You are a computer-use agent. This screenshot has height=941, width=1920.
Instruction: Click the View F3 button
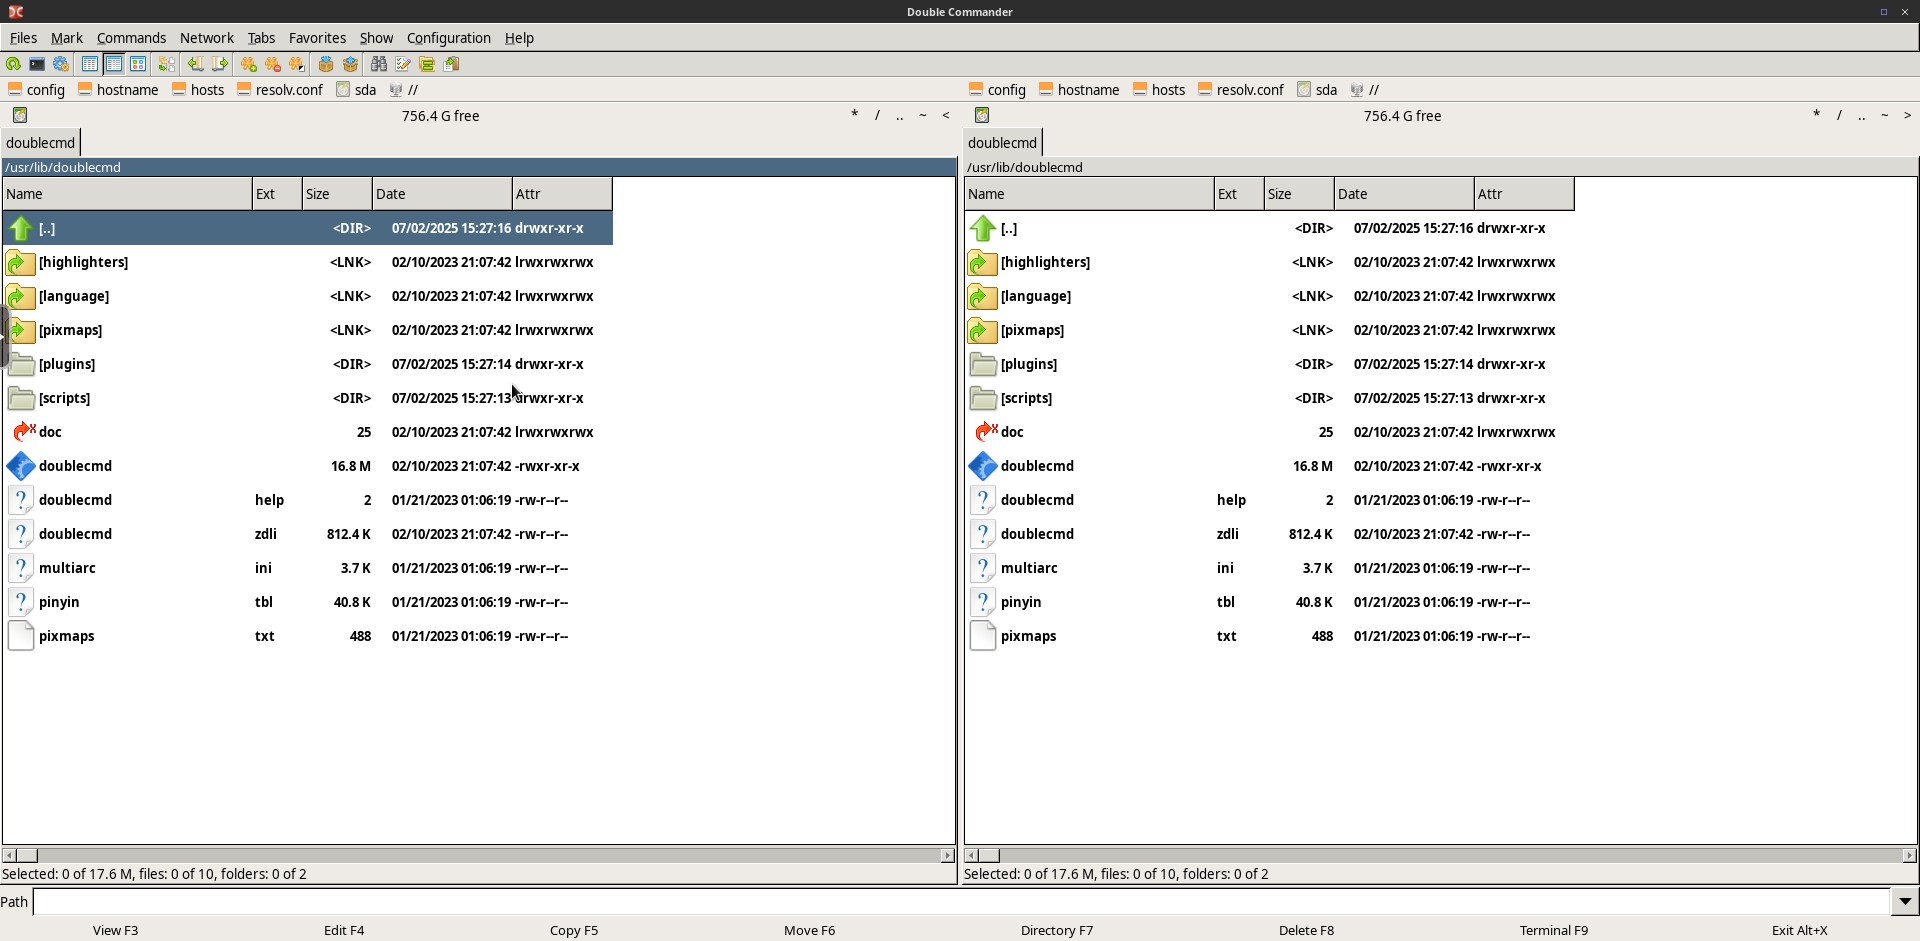(x=115, y=930)
